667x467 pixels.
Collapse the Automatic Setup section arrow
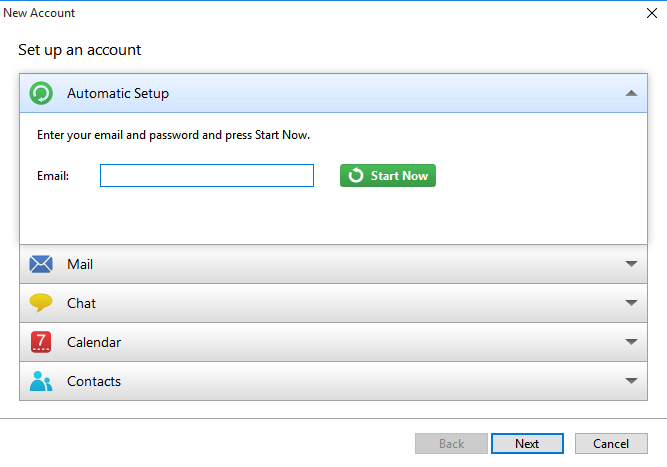[631, 94]
